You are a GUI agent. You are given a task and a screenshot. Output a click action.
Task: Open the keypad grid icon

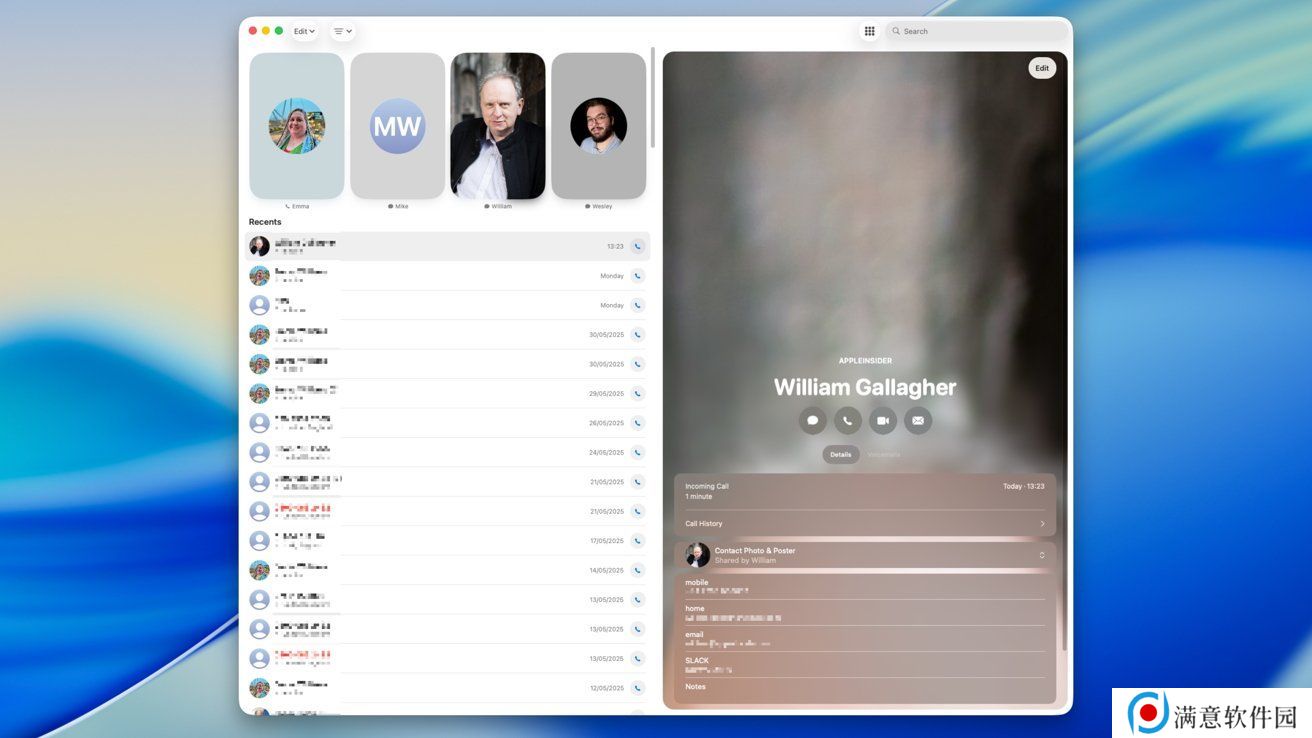pyautogui.click(x=869, y=31)
